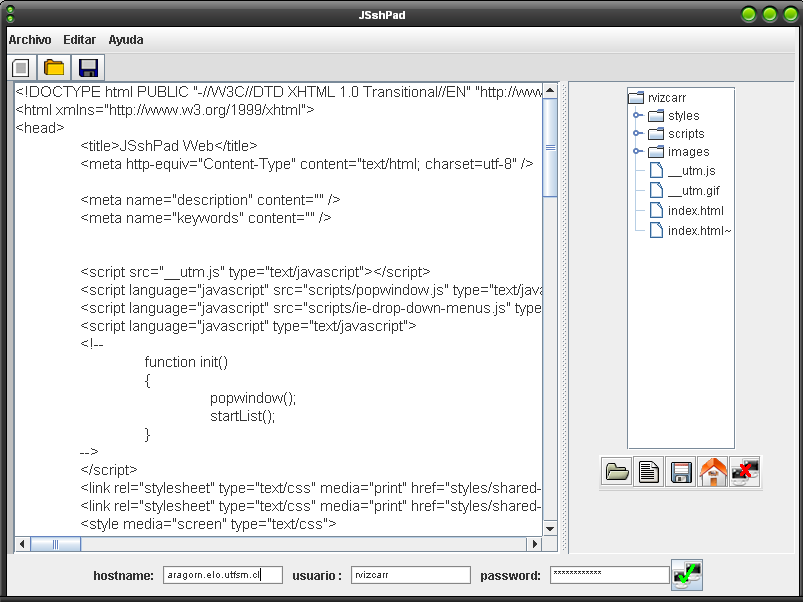The width and height of the screenshot is (803, 602).
Task: Open the Ayuda menu
Action: pyautogui.click(x=126, y=40)
